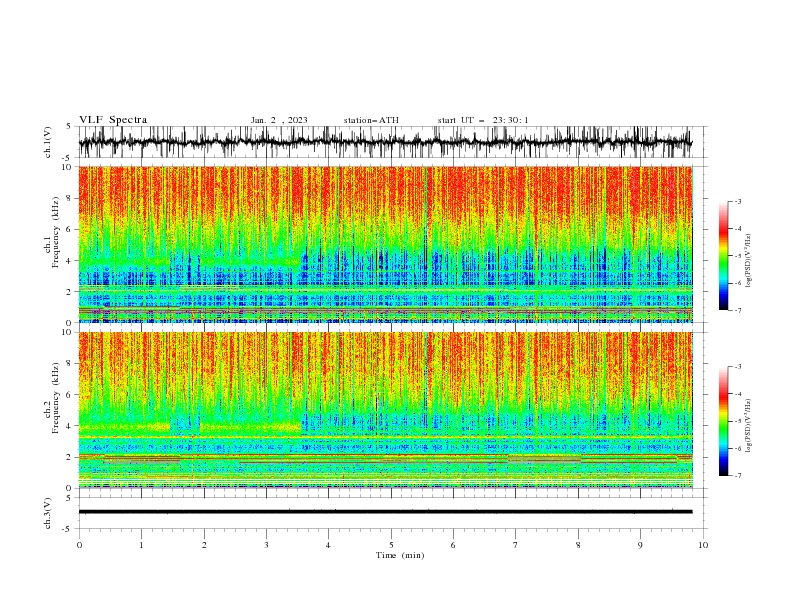Click time axis tick label "1"

point(141,545)
